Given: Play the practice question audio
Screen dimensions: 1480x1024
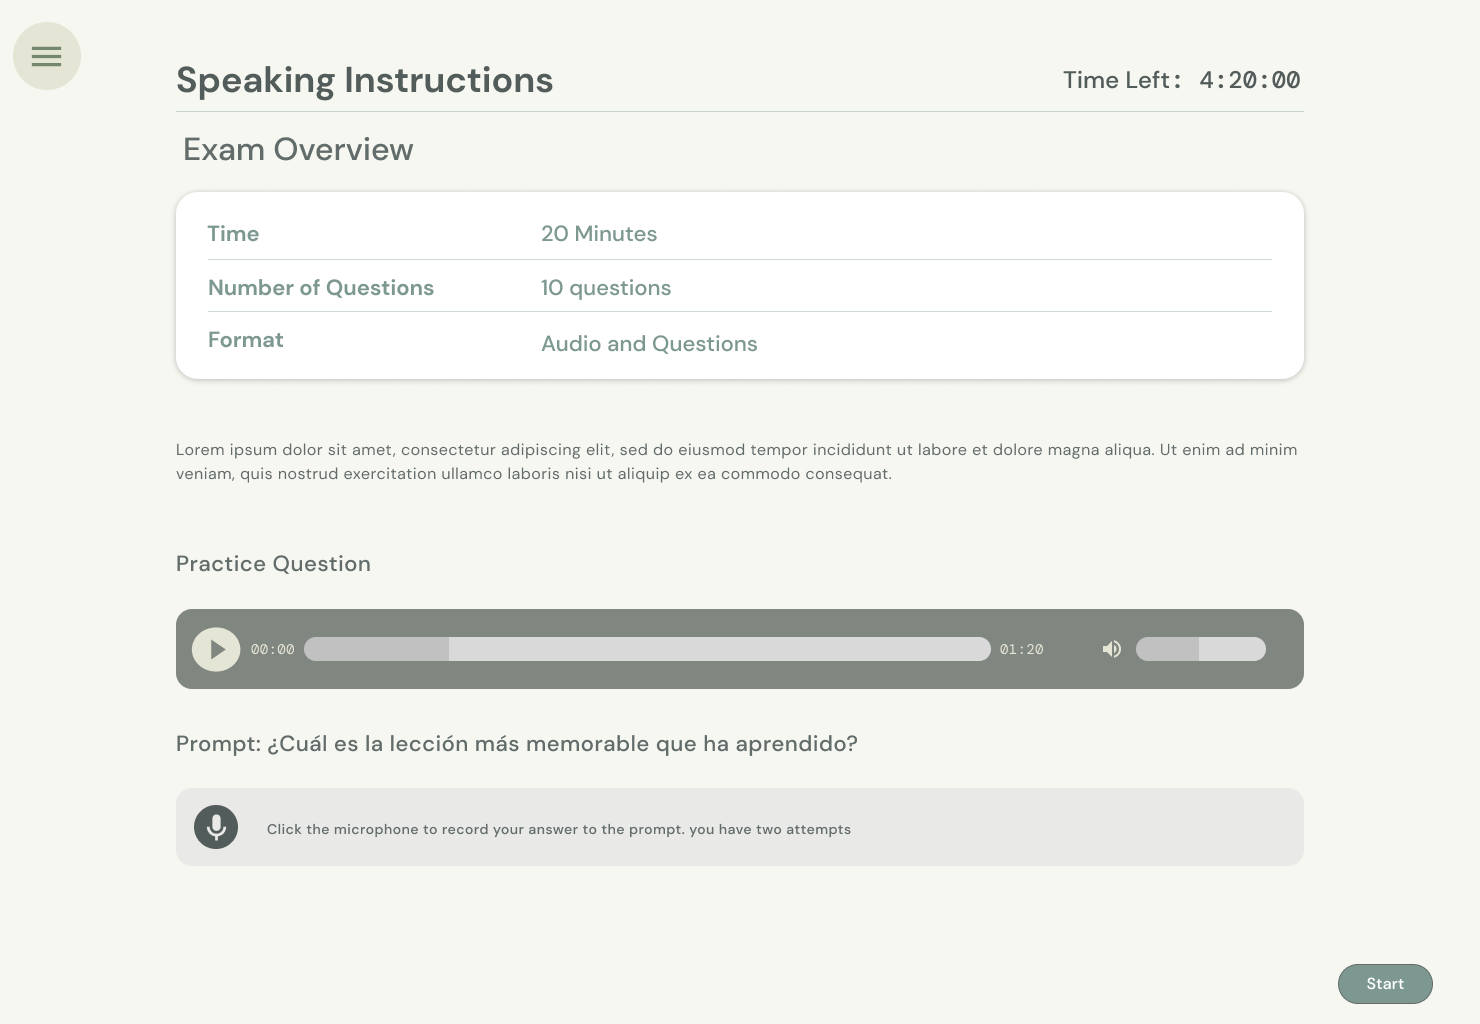Looking at the screenshot, I should coord(216,649).
